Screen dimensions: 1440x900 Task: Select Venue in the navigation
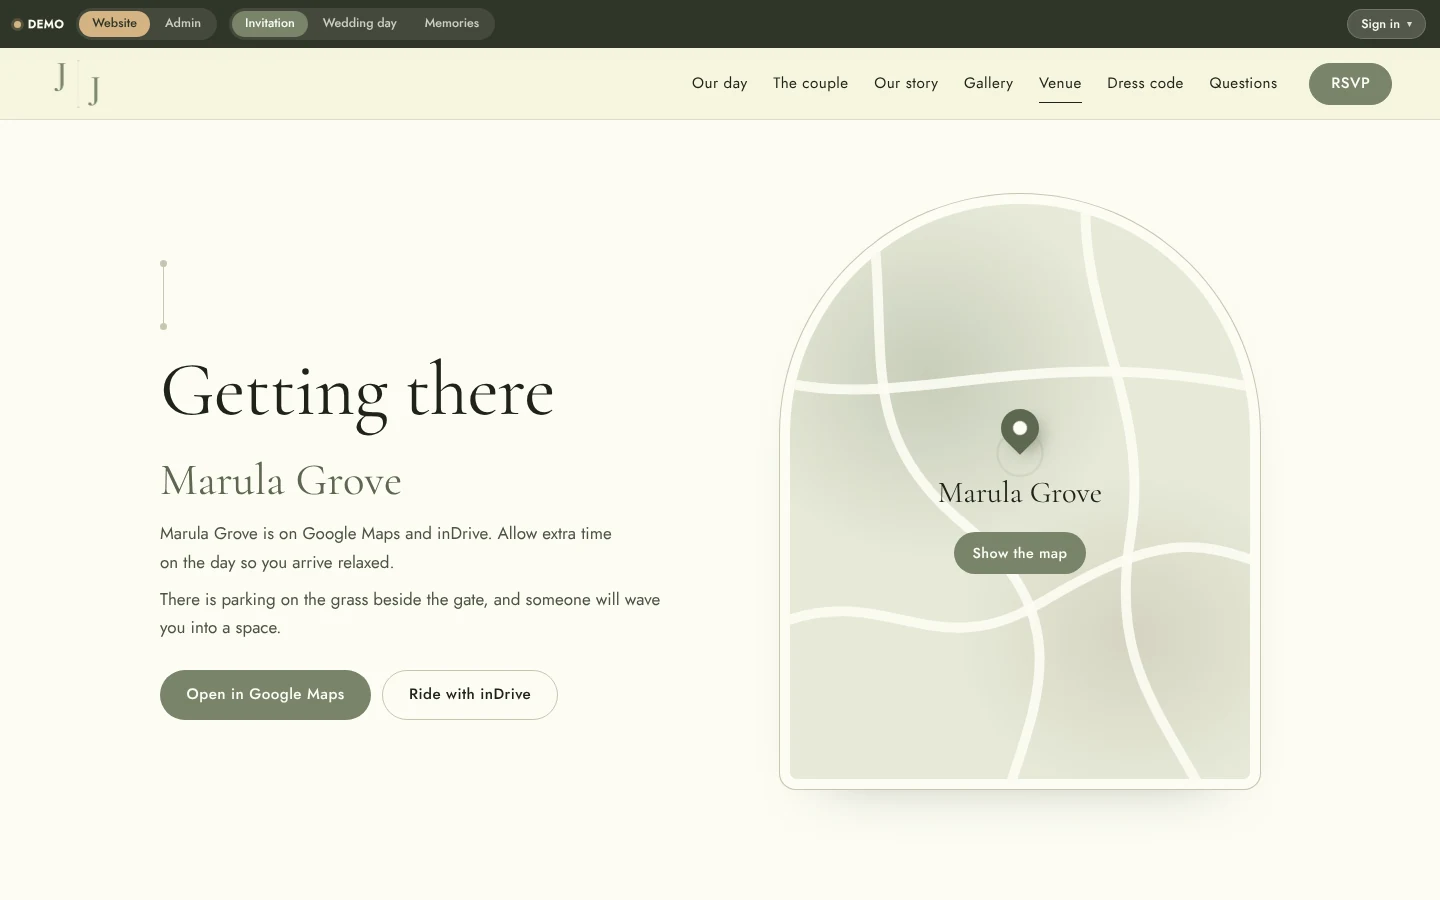(x=1060, y=83)
